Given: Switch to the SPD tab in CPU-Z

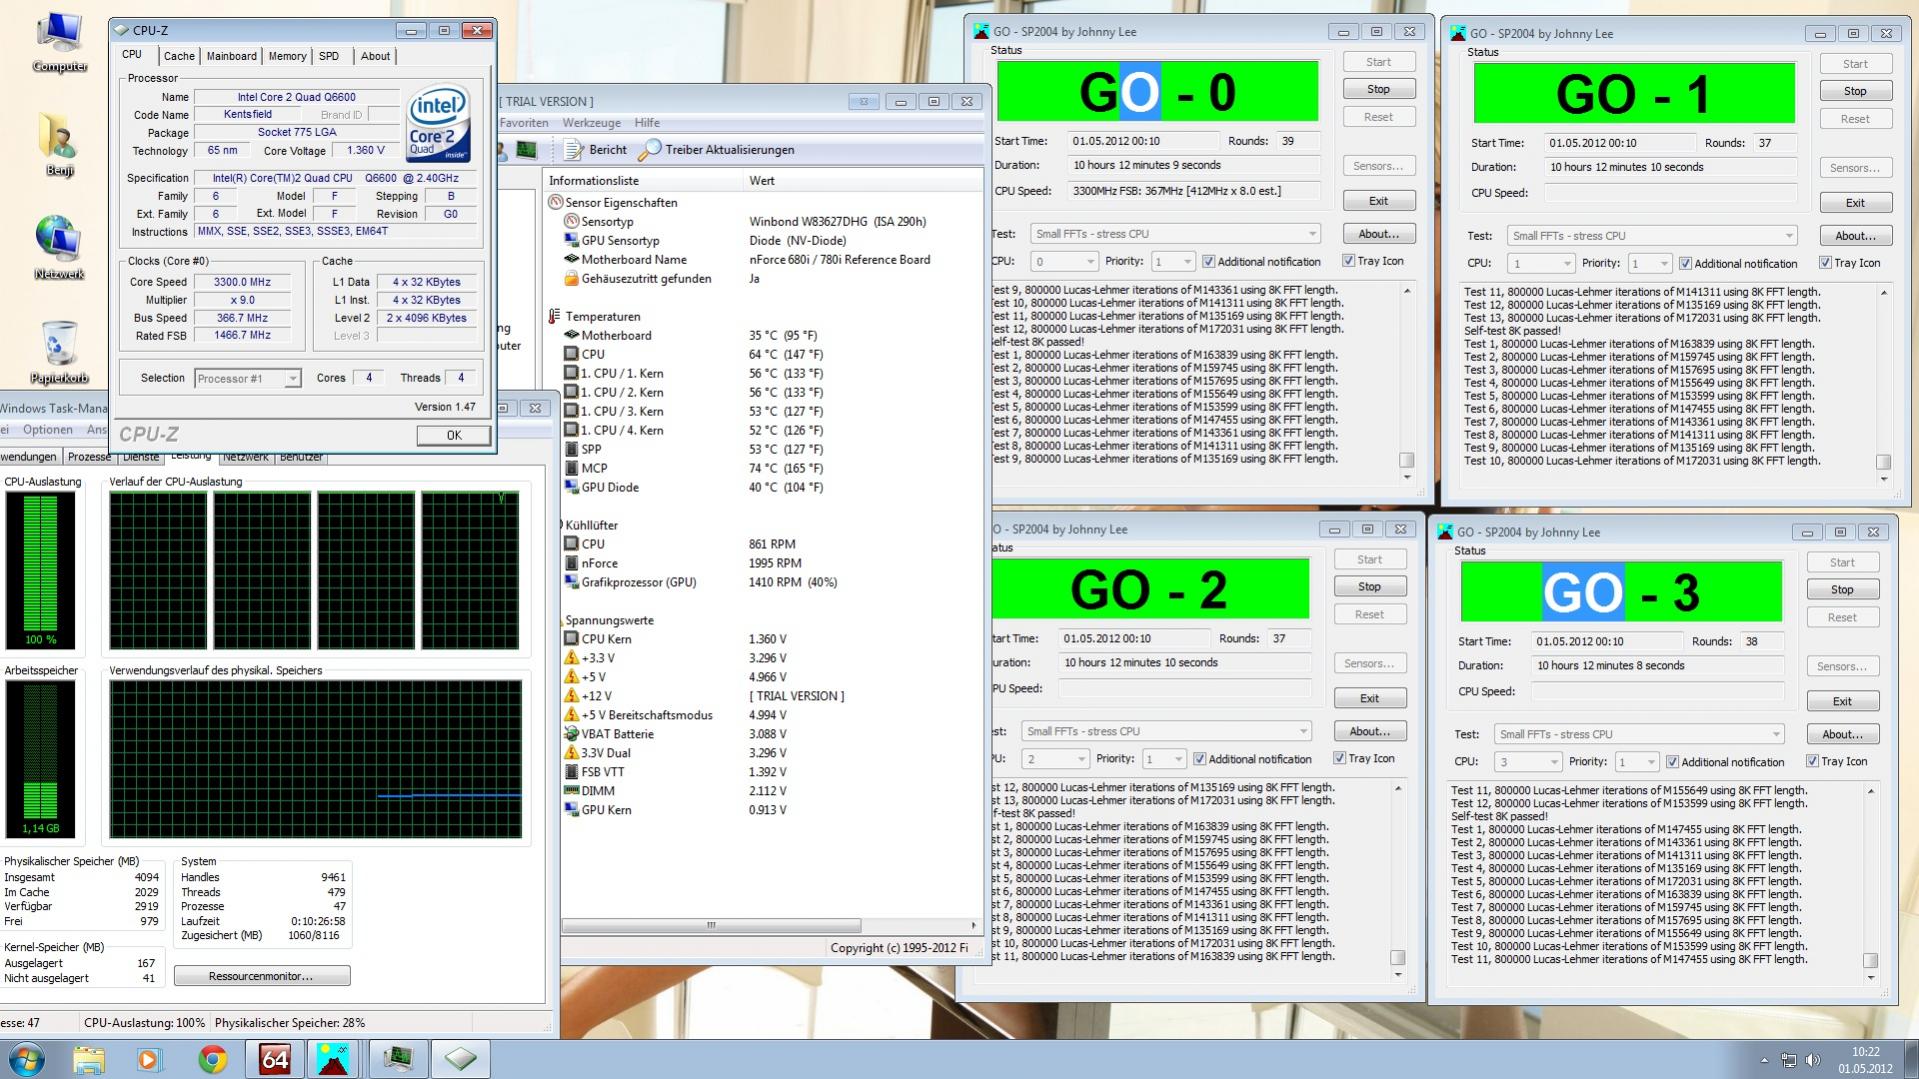Looking at the screenshot, I should (x=329, y=57).
